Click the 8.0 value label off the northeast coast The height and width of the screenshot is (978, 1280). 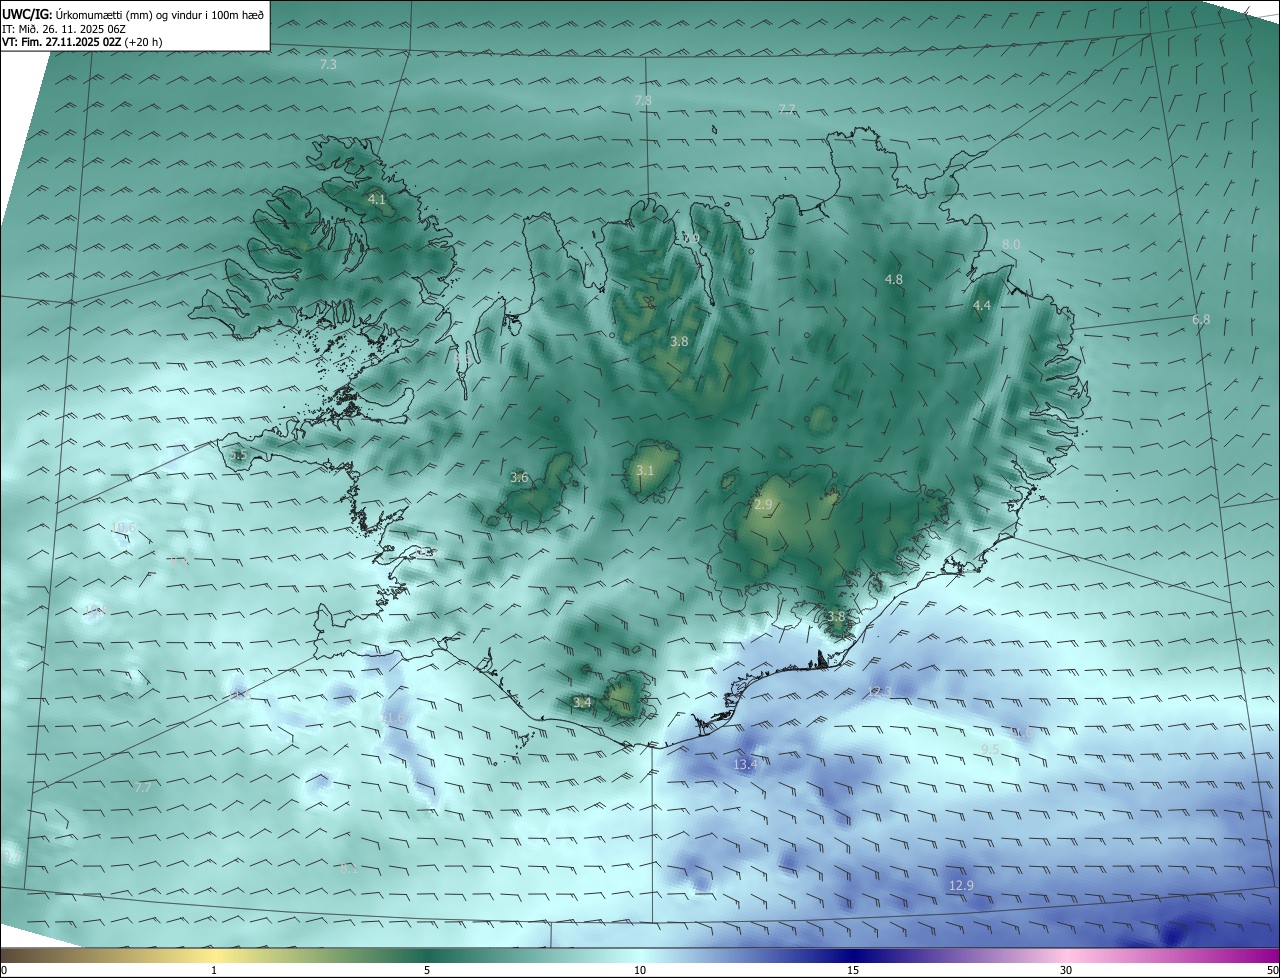(1011, 245)
